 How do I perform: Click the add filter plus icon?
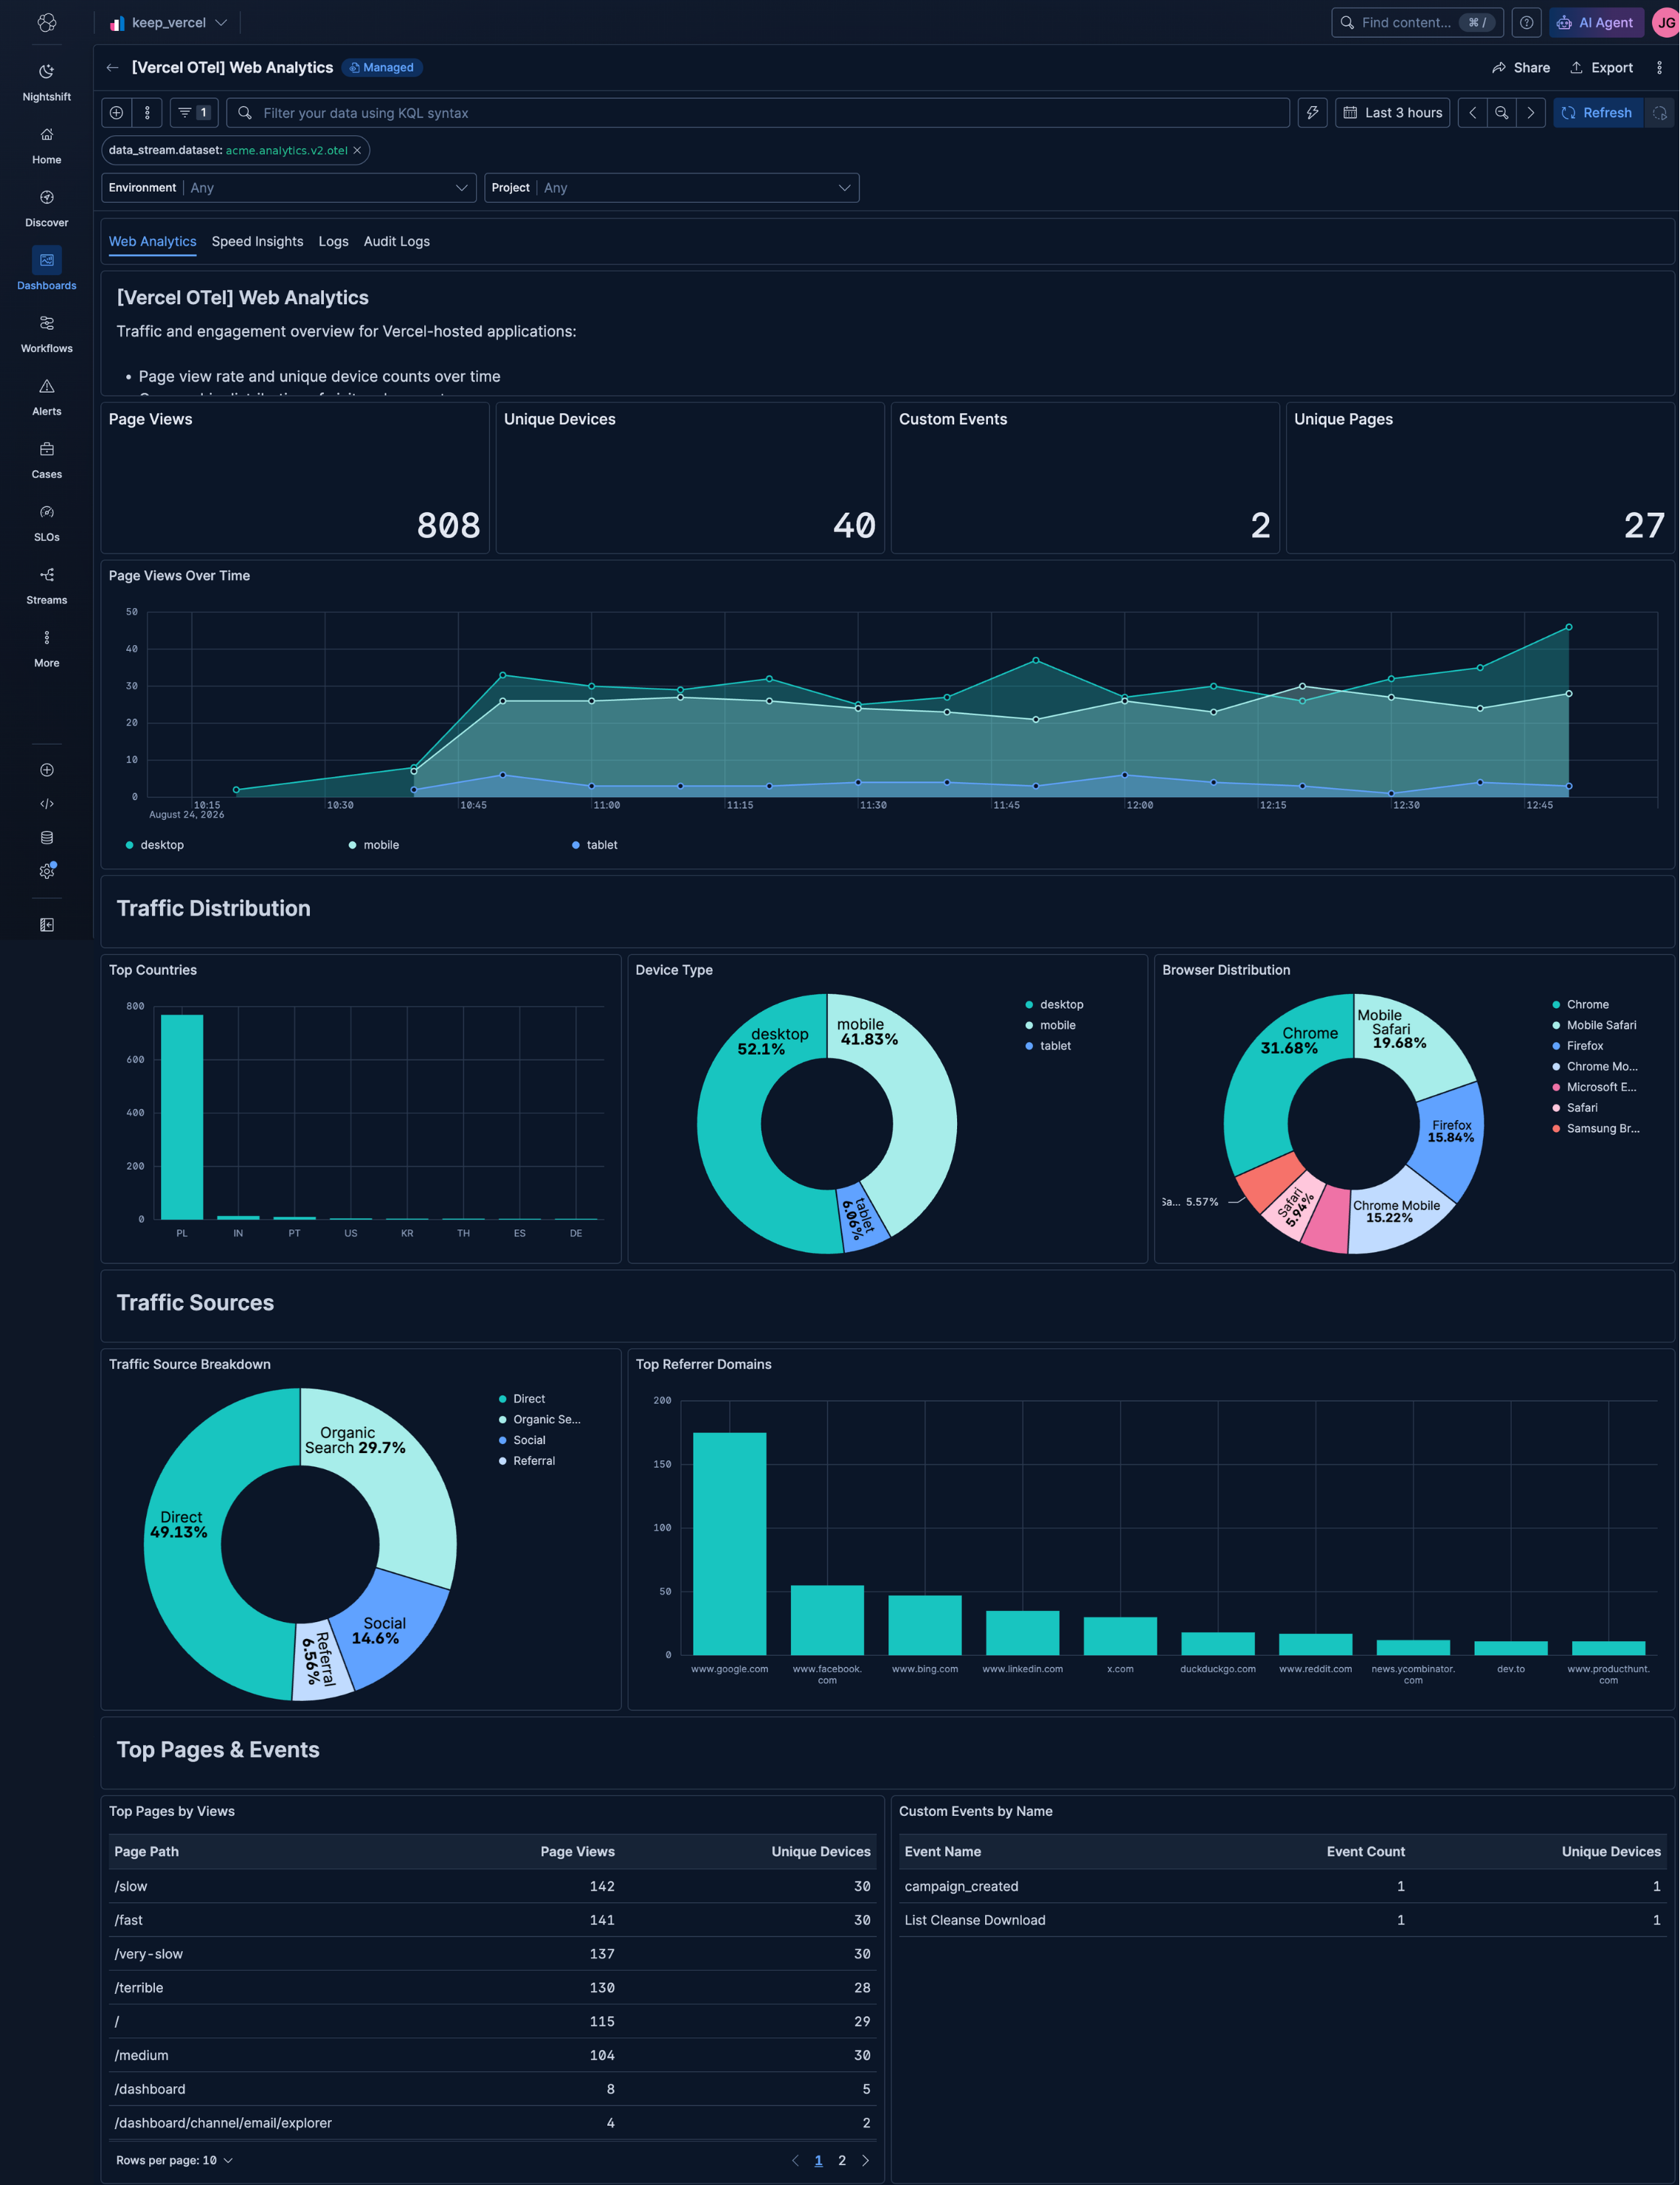116,112
